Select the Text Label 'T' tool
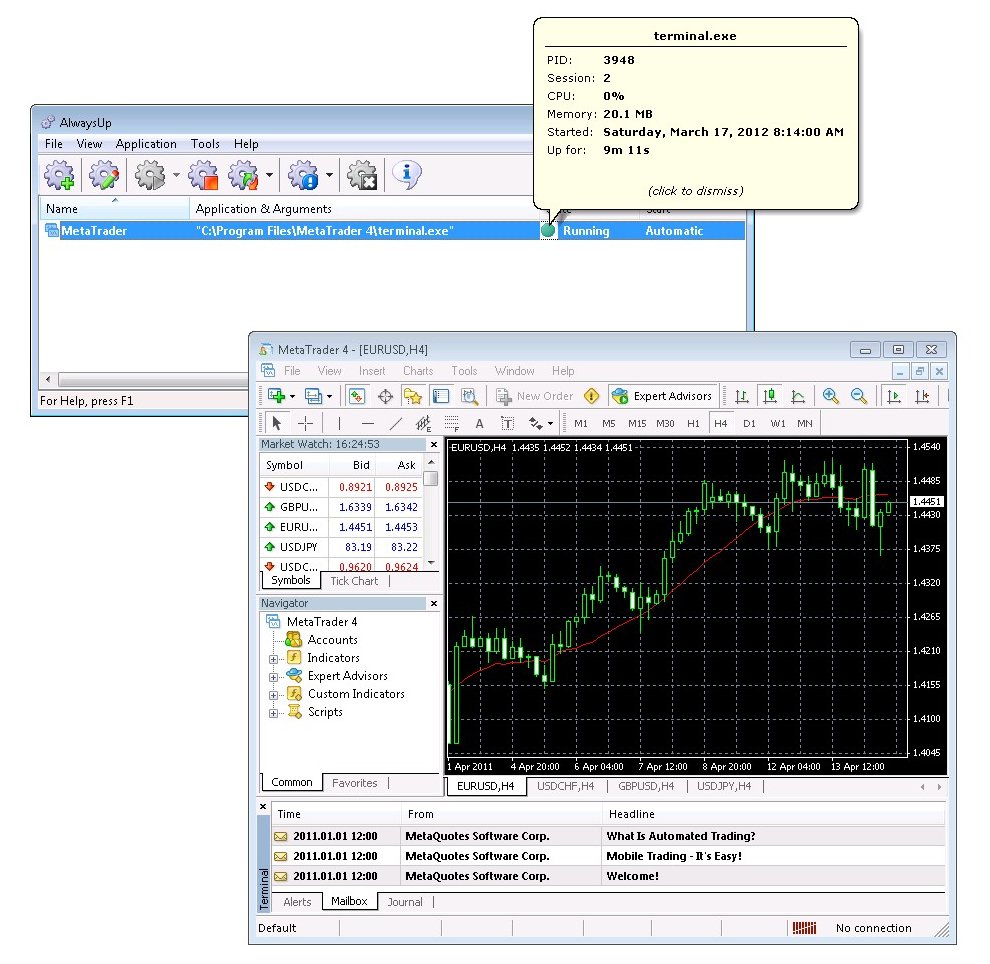This screenshot has width=990, height=964. point(507,423)
